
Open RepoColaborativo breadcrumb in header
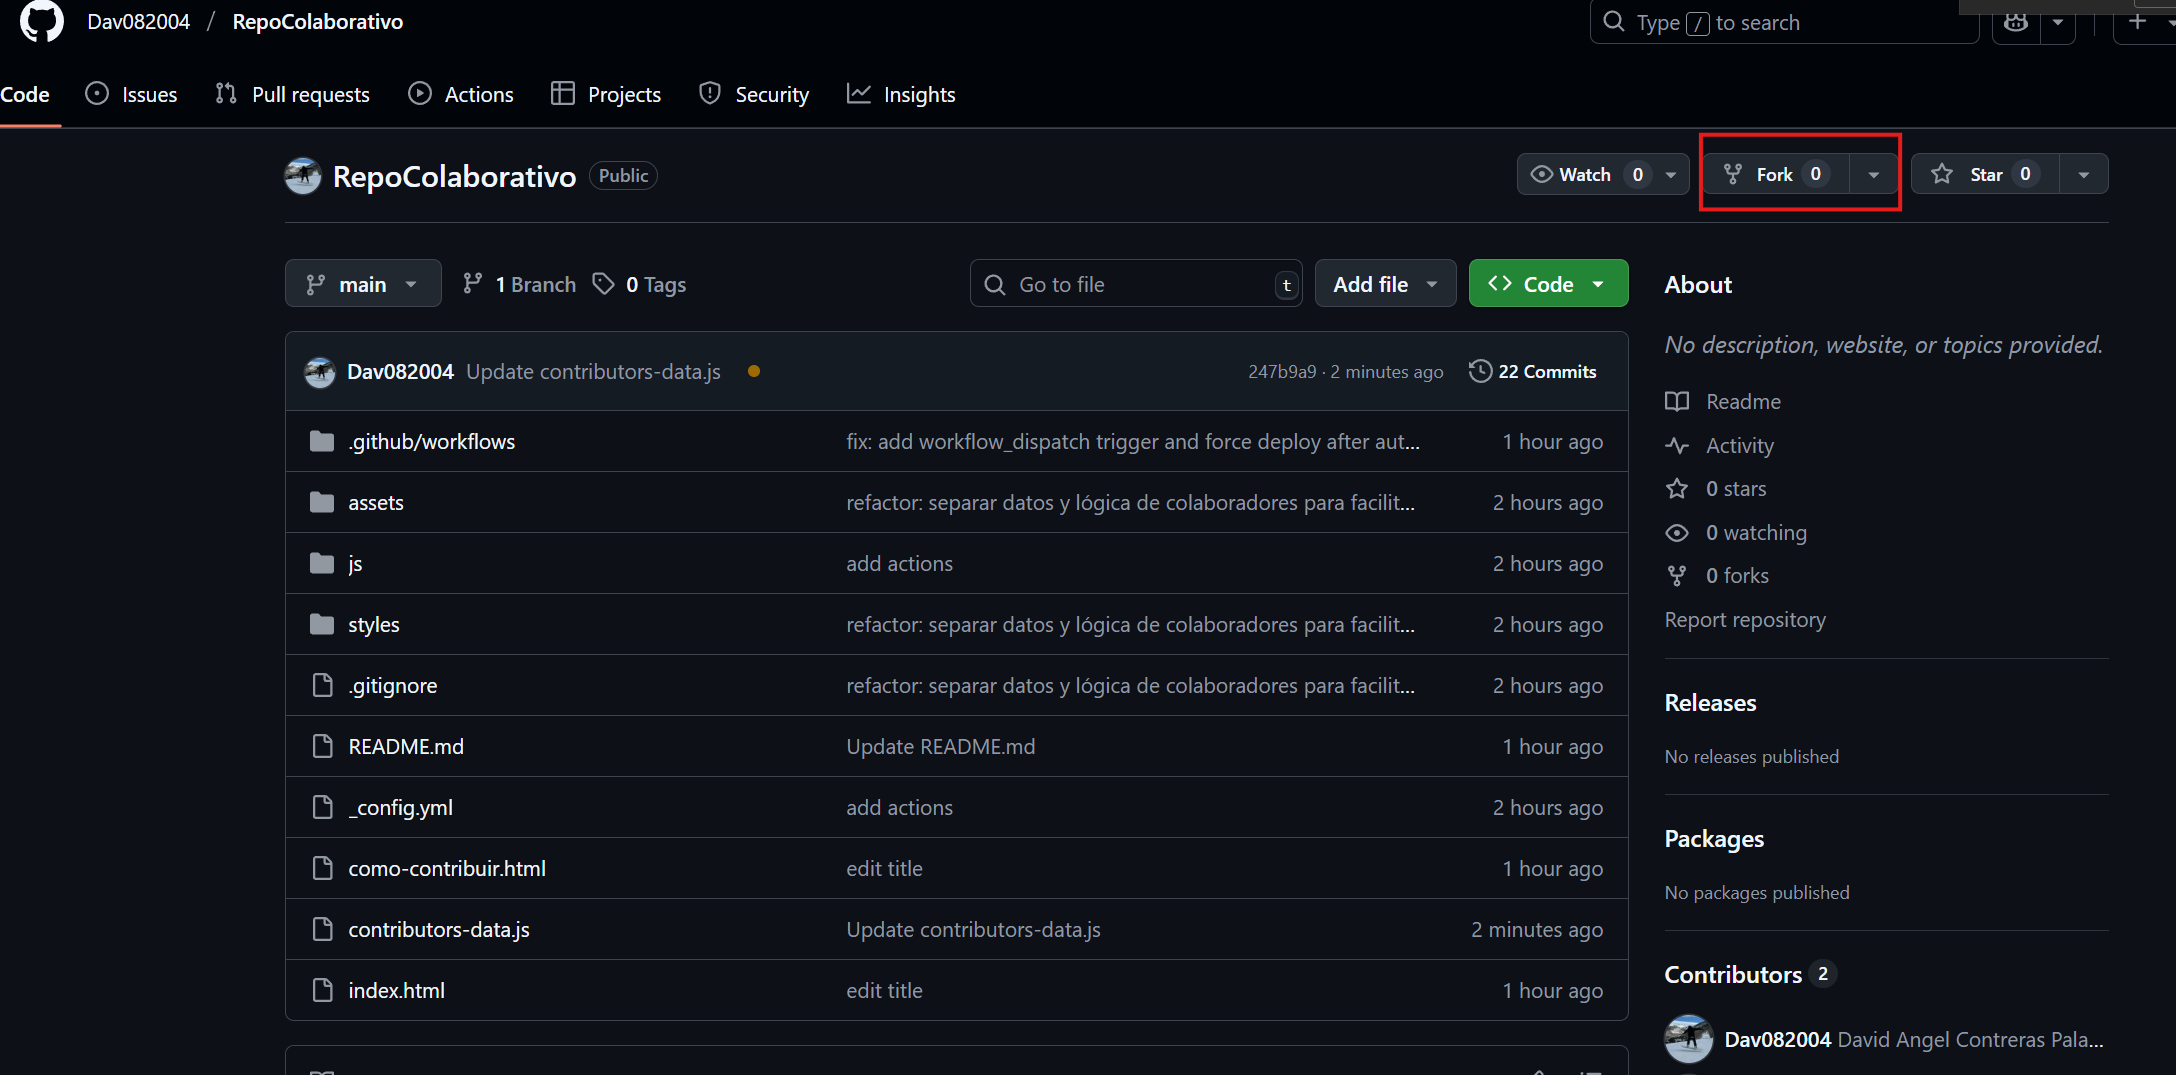tap(318, 22)
